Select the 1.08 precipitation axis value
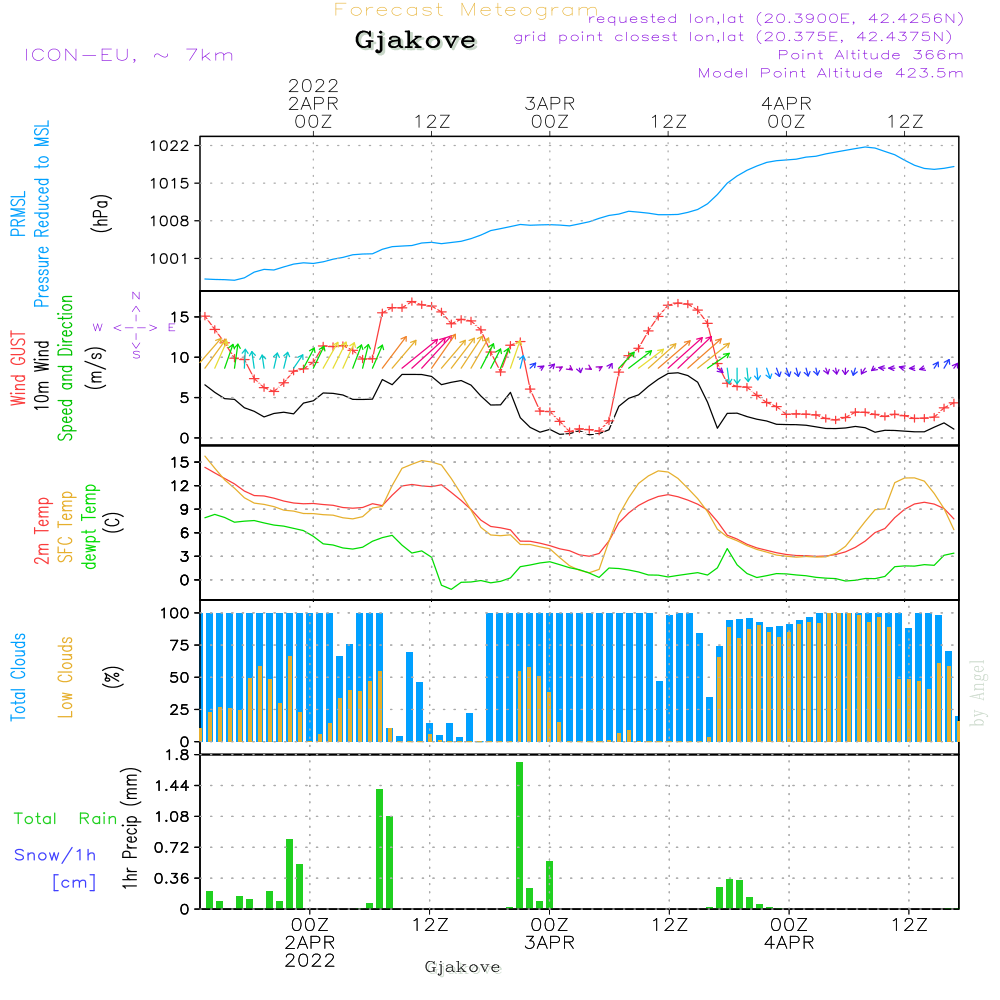The image size is (1000, 1000). (x=172, y=817)
